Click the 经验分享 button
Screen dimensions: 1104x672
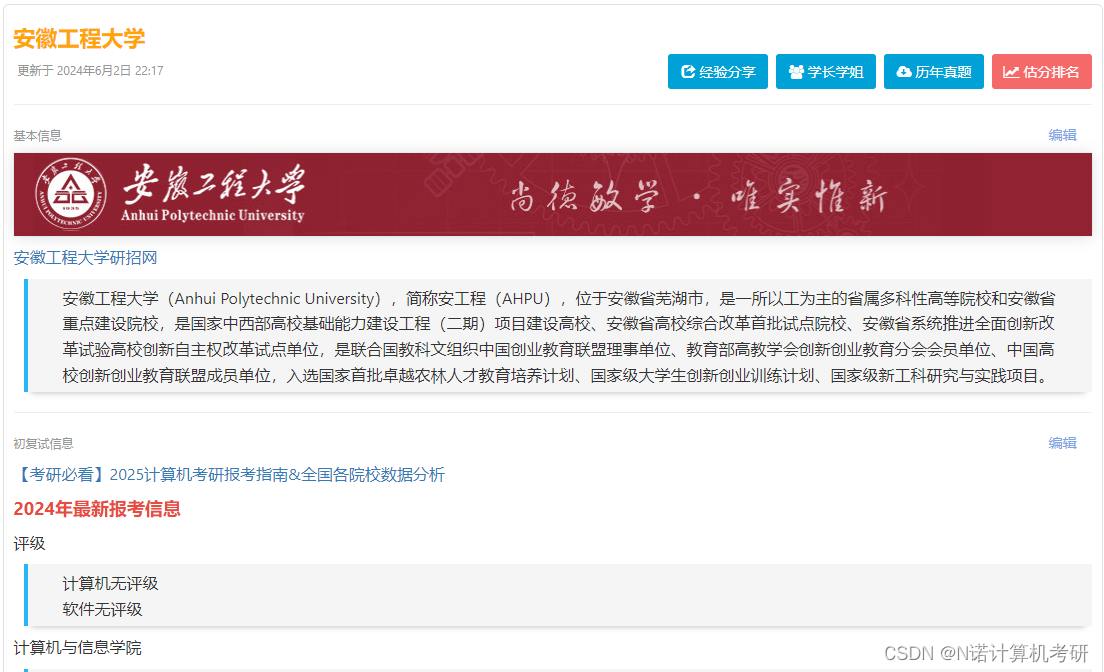click(717, 72)
